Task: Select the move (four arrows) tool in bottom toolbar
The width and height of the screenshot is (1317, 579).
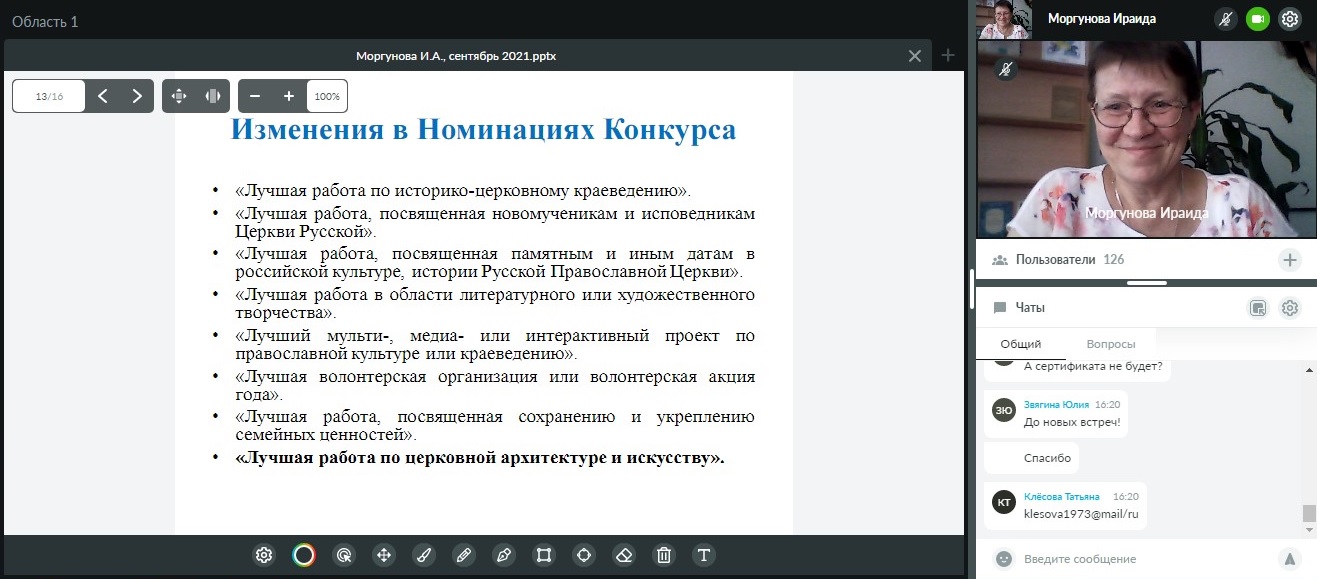Action: 383,555
